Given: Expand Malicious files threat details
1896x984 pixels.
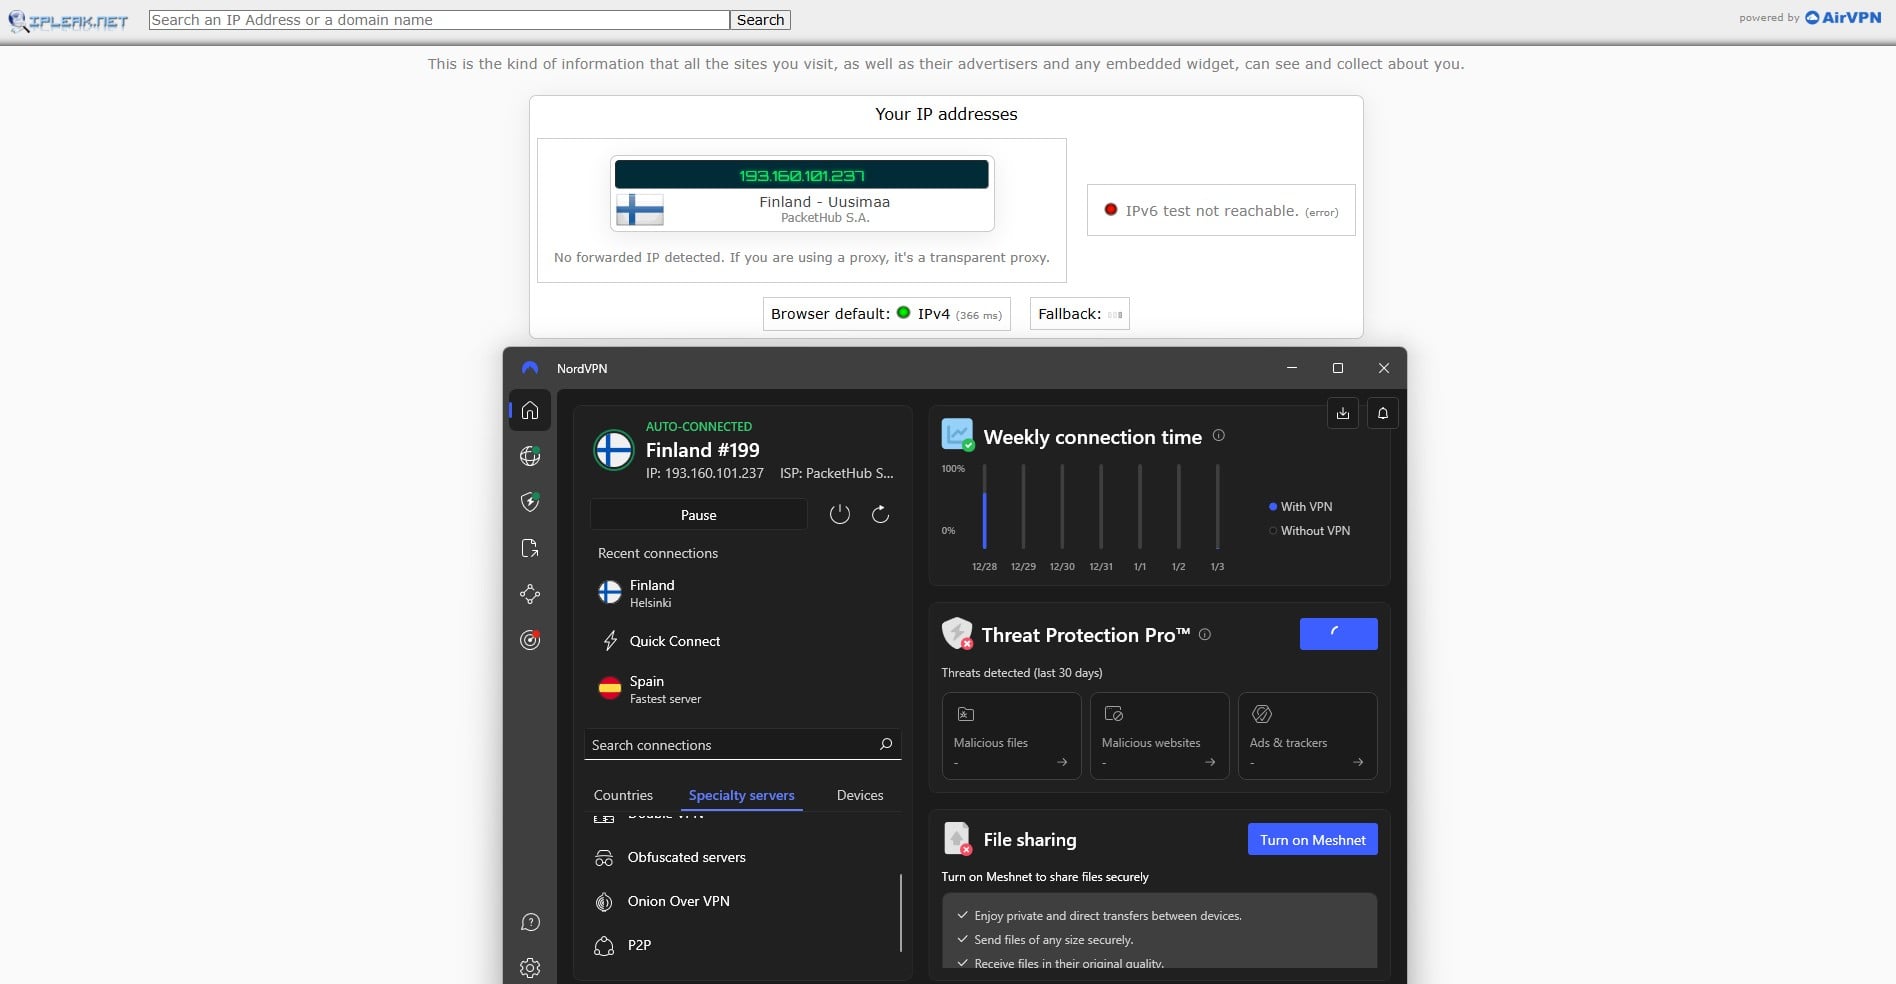Looking at the screenshot, I should tap(1062, 762).
